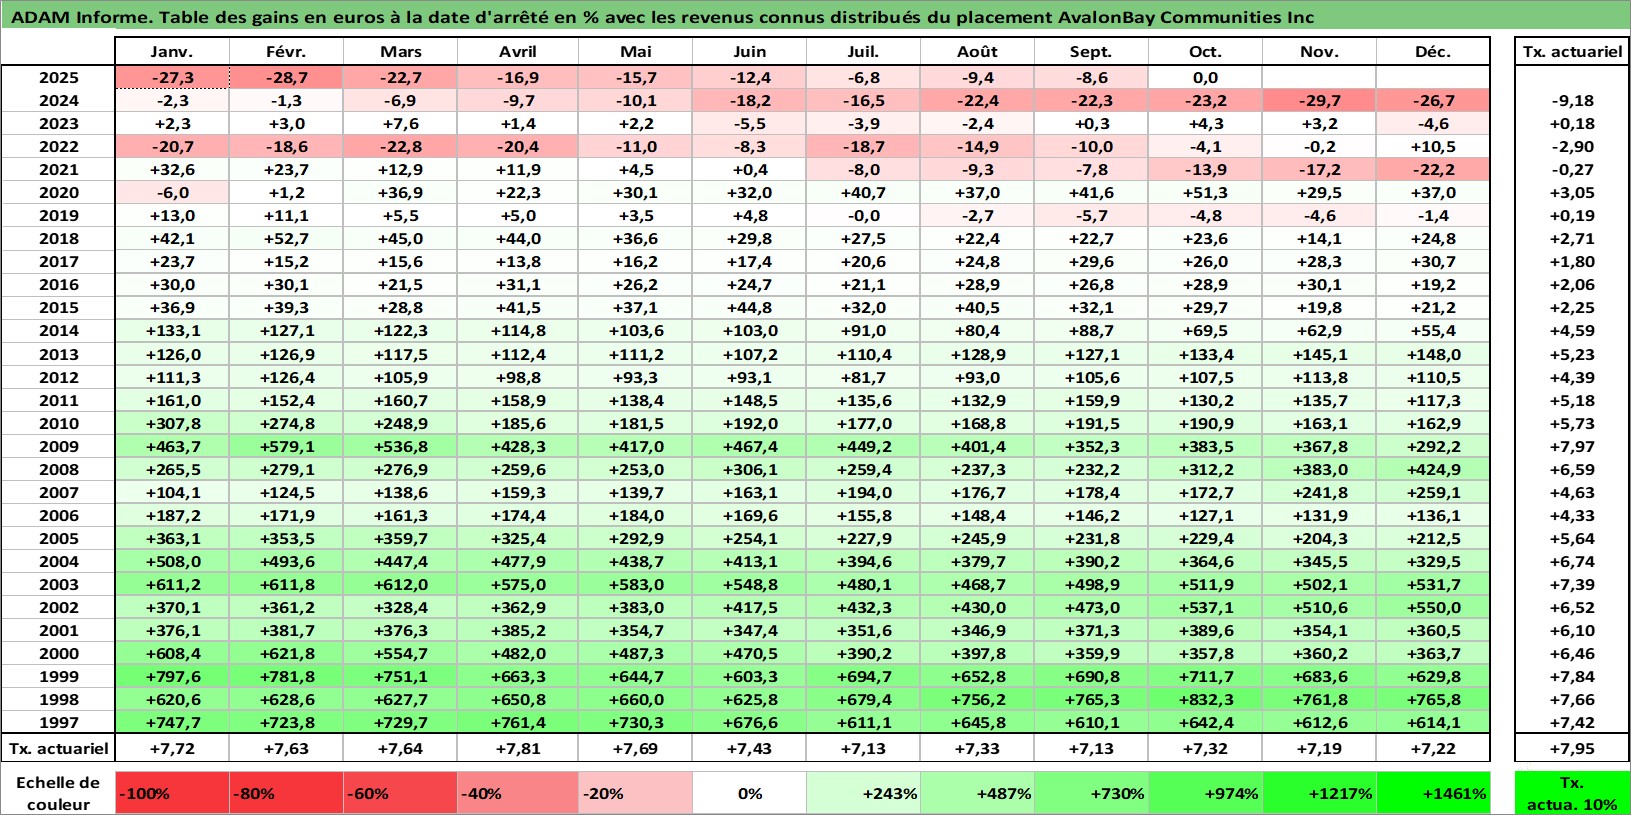
Task: Click the -40% color scale swatch
Action: (x=518, y=793)
